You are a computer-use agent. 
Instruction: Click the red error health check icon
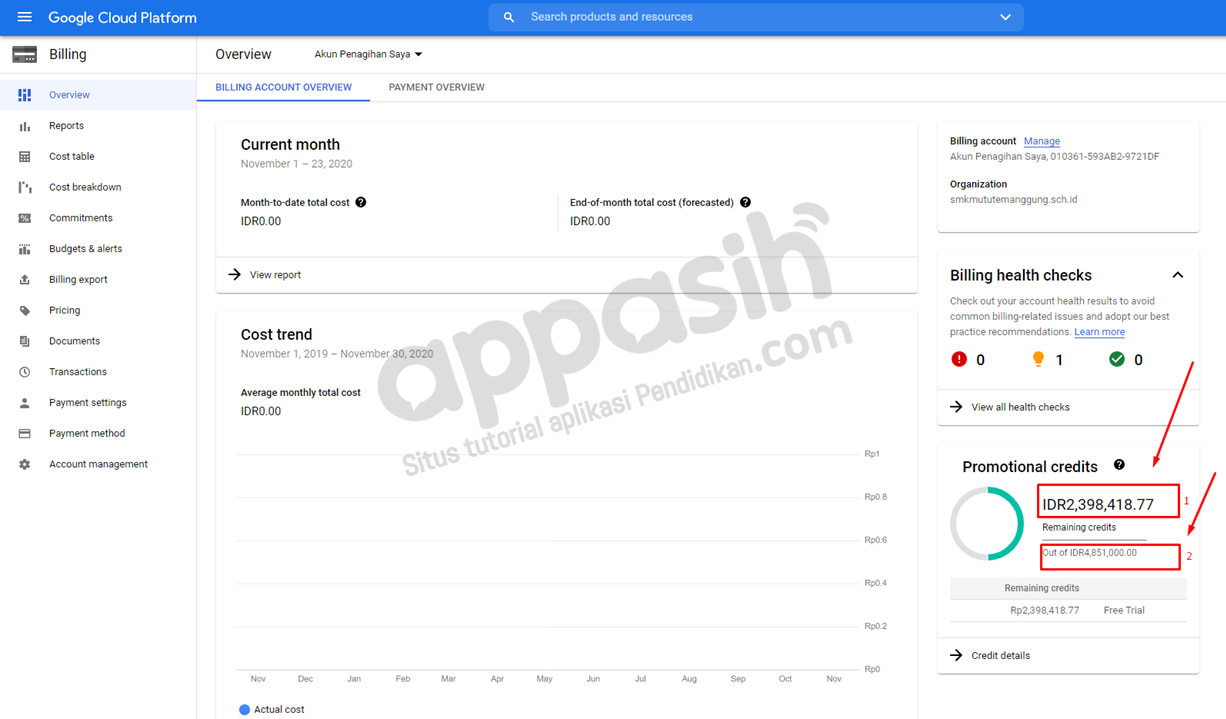click(x=959, y=359)
